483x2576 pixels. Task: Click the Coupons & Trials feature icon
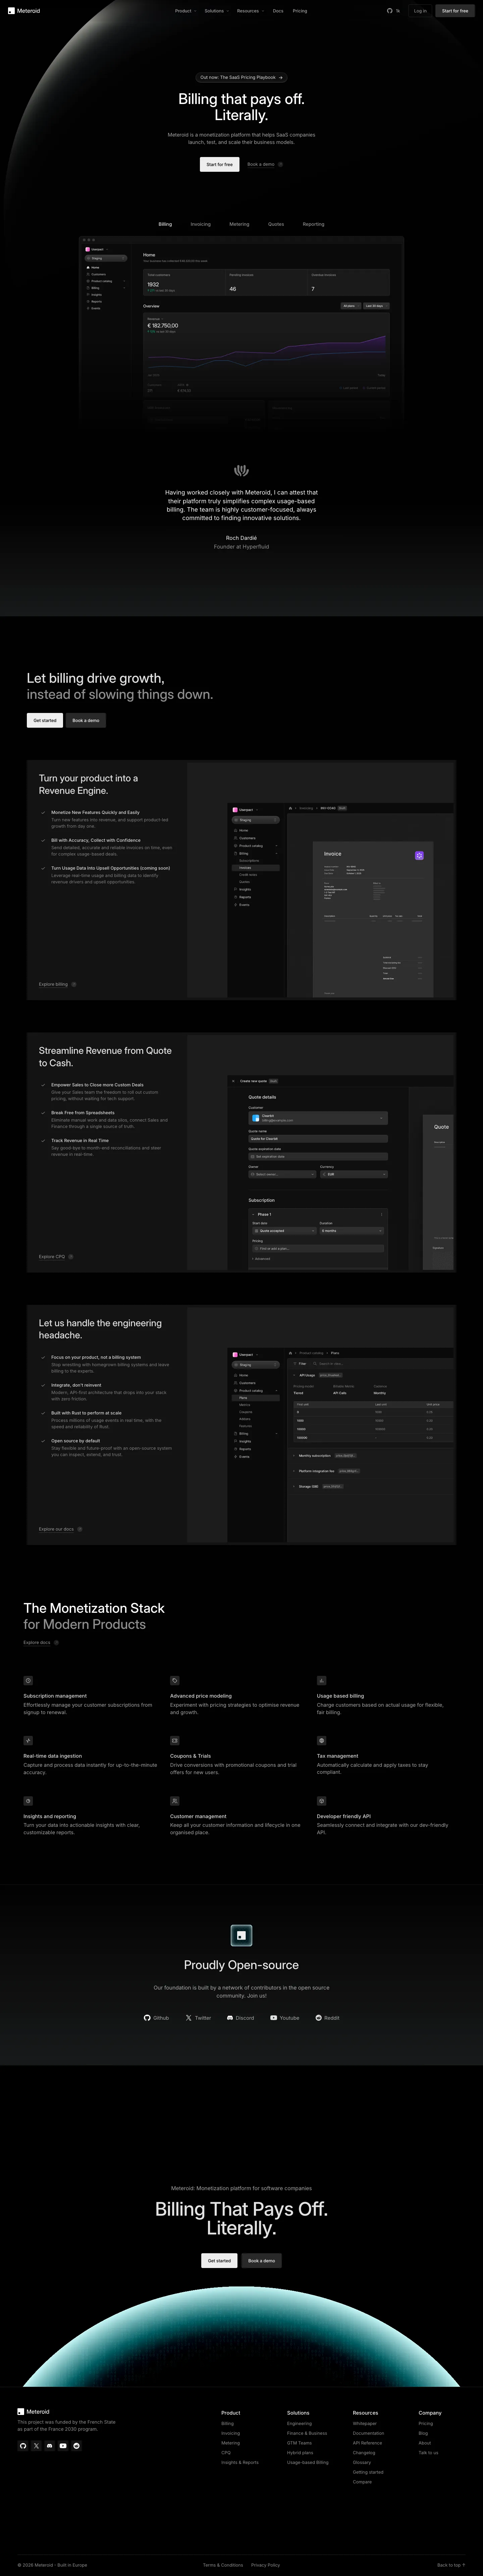coord(175,1741)
